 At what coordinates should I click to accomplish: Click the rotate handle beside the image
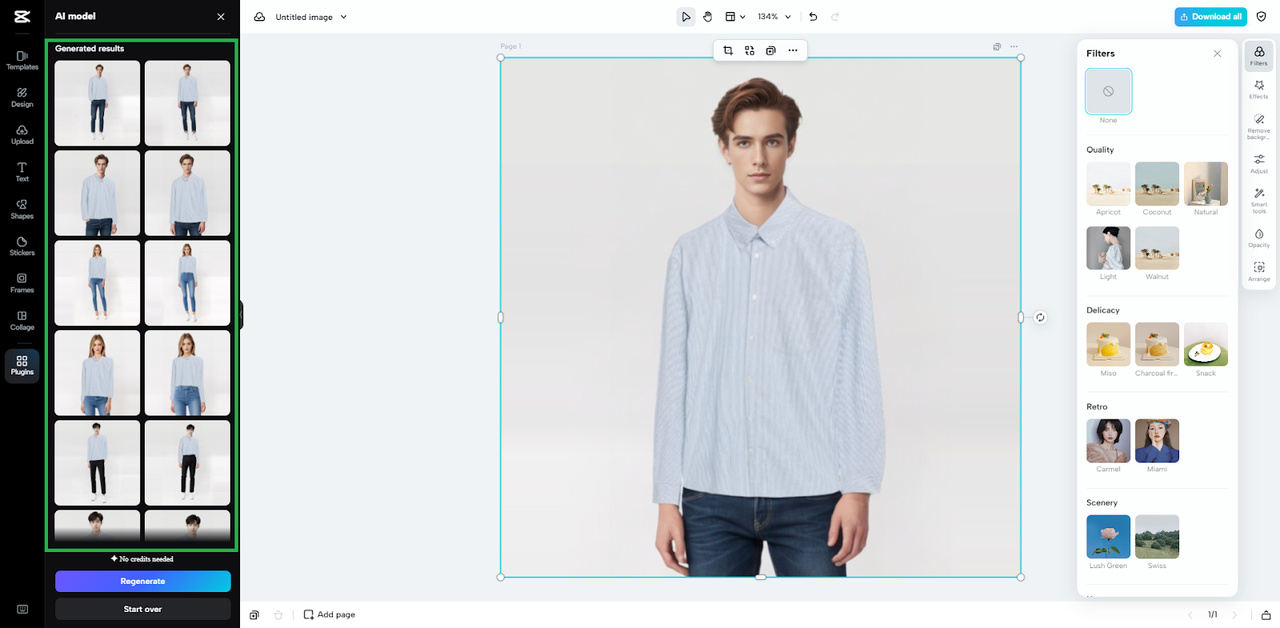click(1040, 317)
